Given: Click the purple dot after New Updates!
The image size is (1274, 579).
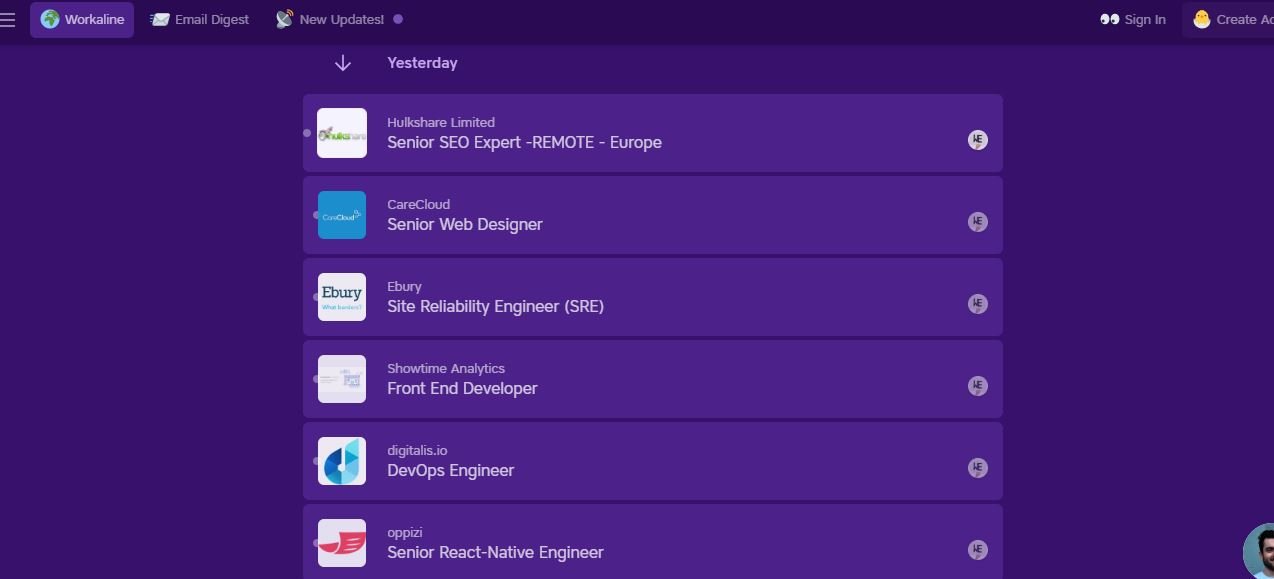Looking at the screenshot, I should [398, 19].
